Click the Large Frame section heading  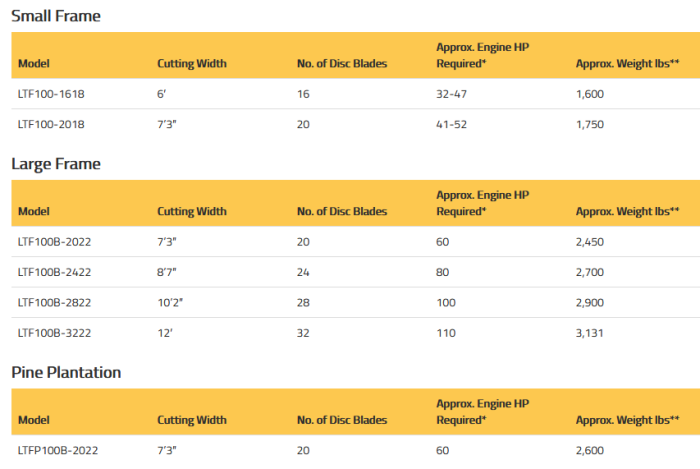coord(56,164)
